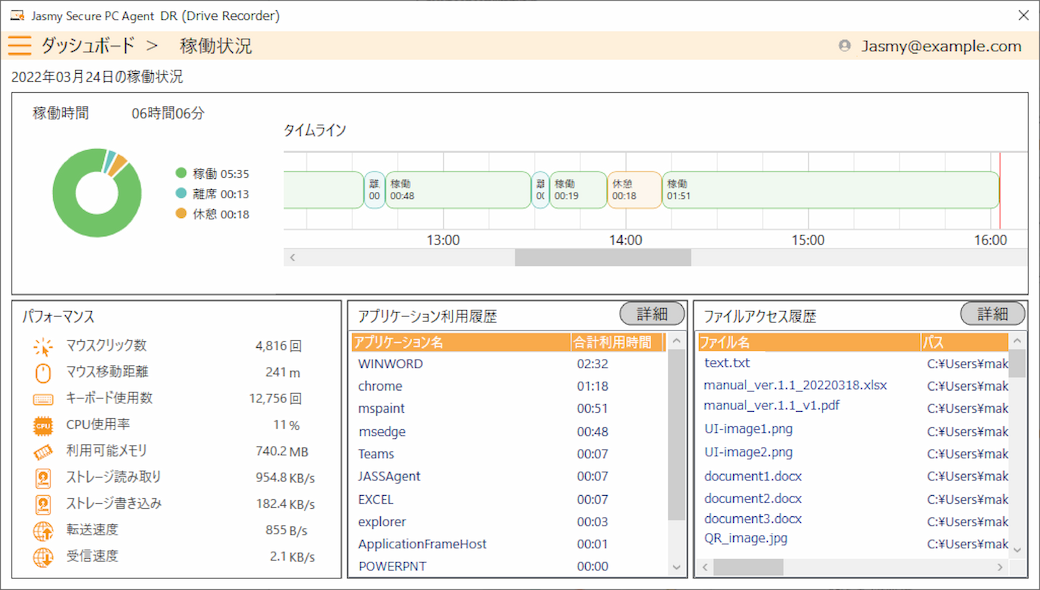This screenshot has width=1040, height=590.
Task: Click the mouse movement distance icon
Action: [x=43, y=373]
